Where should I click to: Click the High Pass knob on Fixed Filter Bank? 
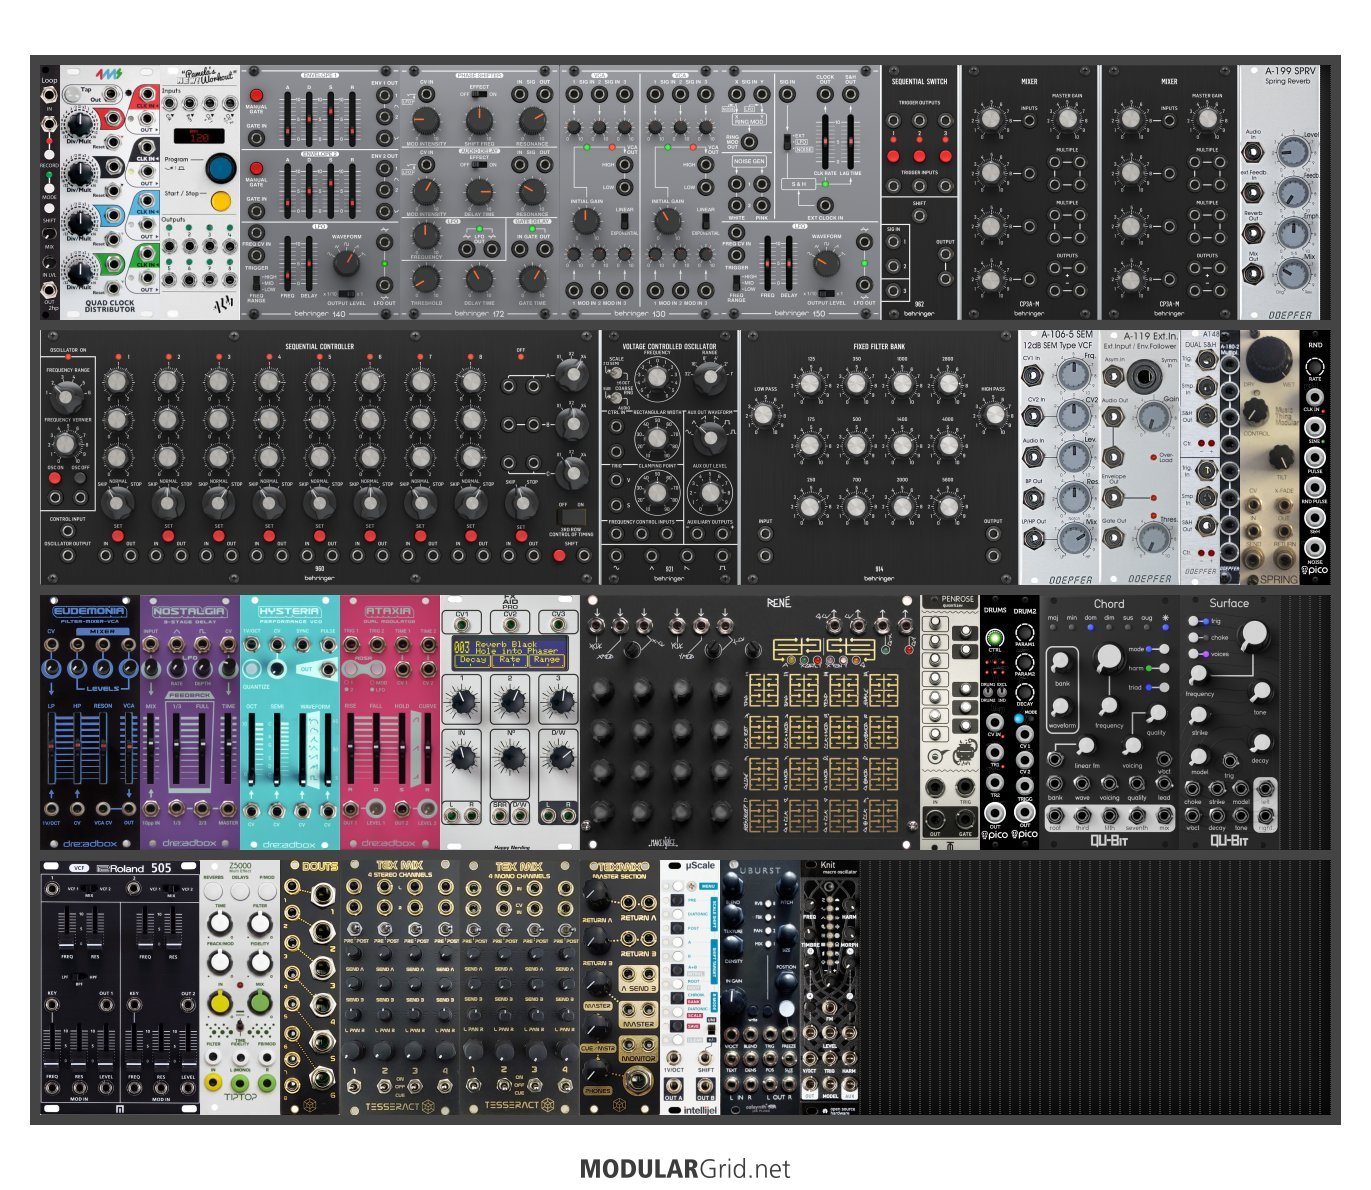point(993,414)
